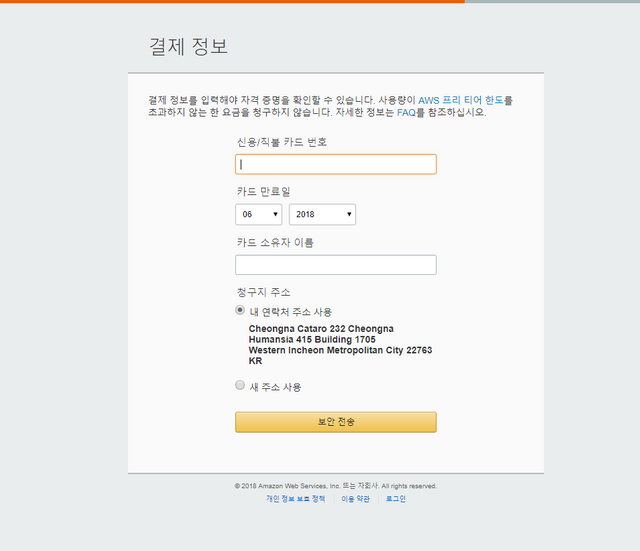
Task: Open the 'AWS 프리 티어 한도' link
Action: (461, 100)
